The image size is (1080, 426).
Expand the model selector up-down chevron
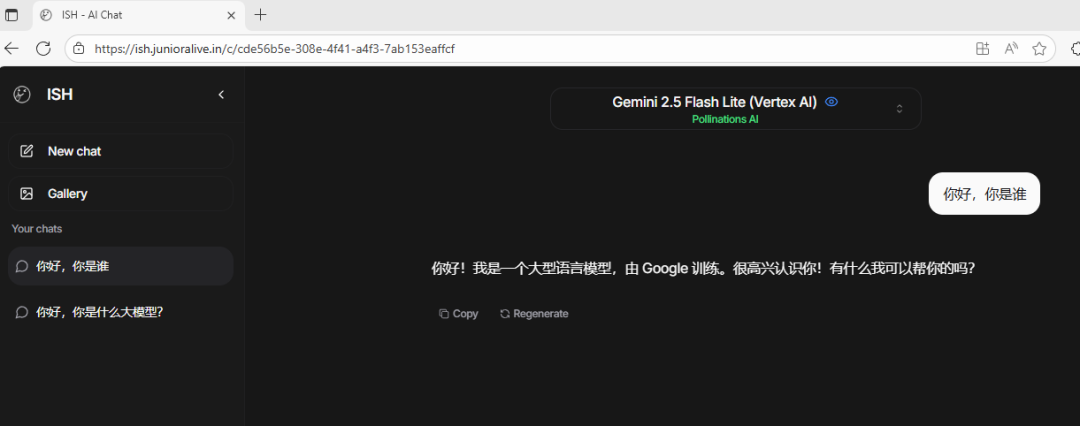(899, 109)
